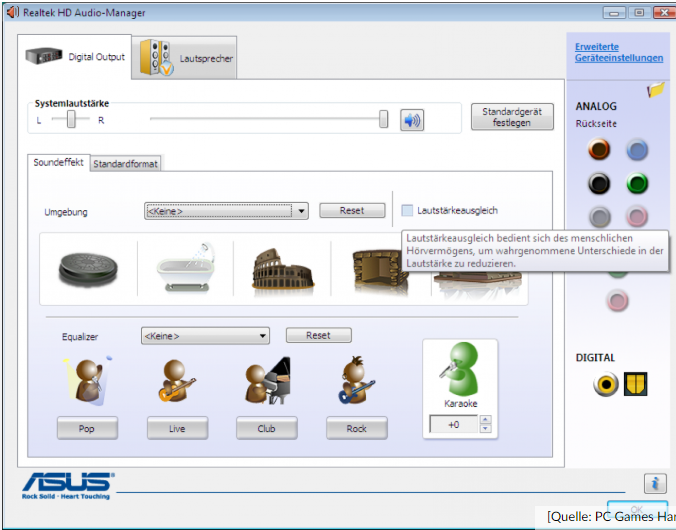This screenshot has height=530, width=676.
Task: Open Erweiterte Geräteeinstellungen link
Action: (x=619, y=52)
